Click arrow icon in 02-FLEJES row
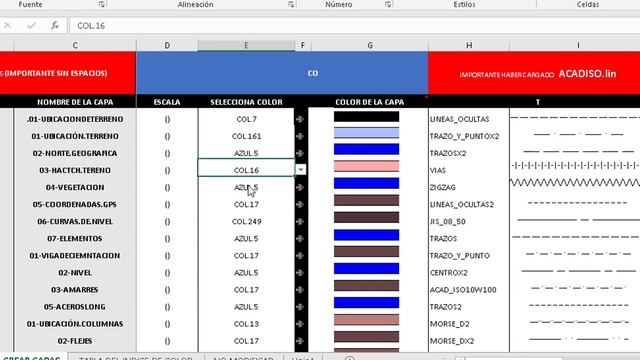Image resolution: width=640 pixels, height=360 pixels. (x=300, y=341)
